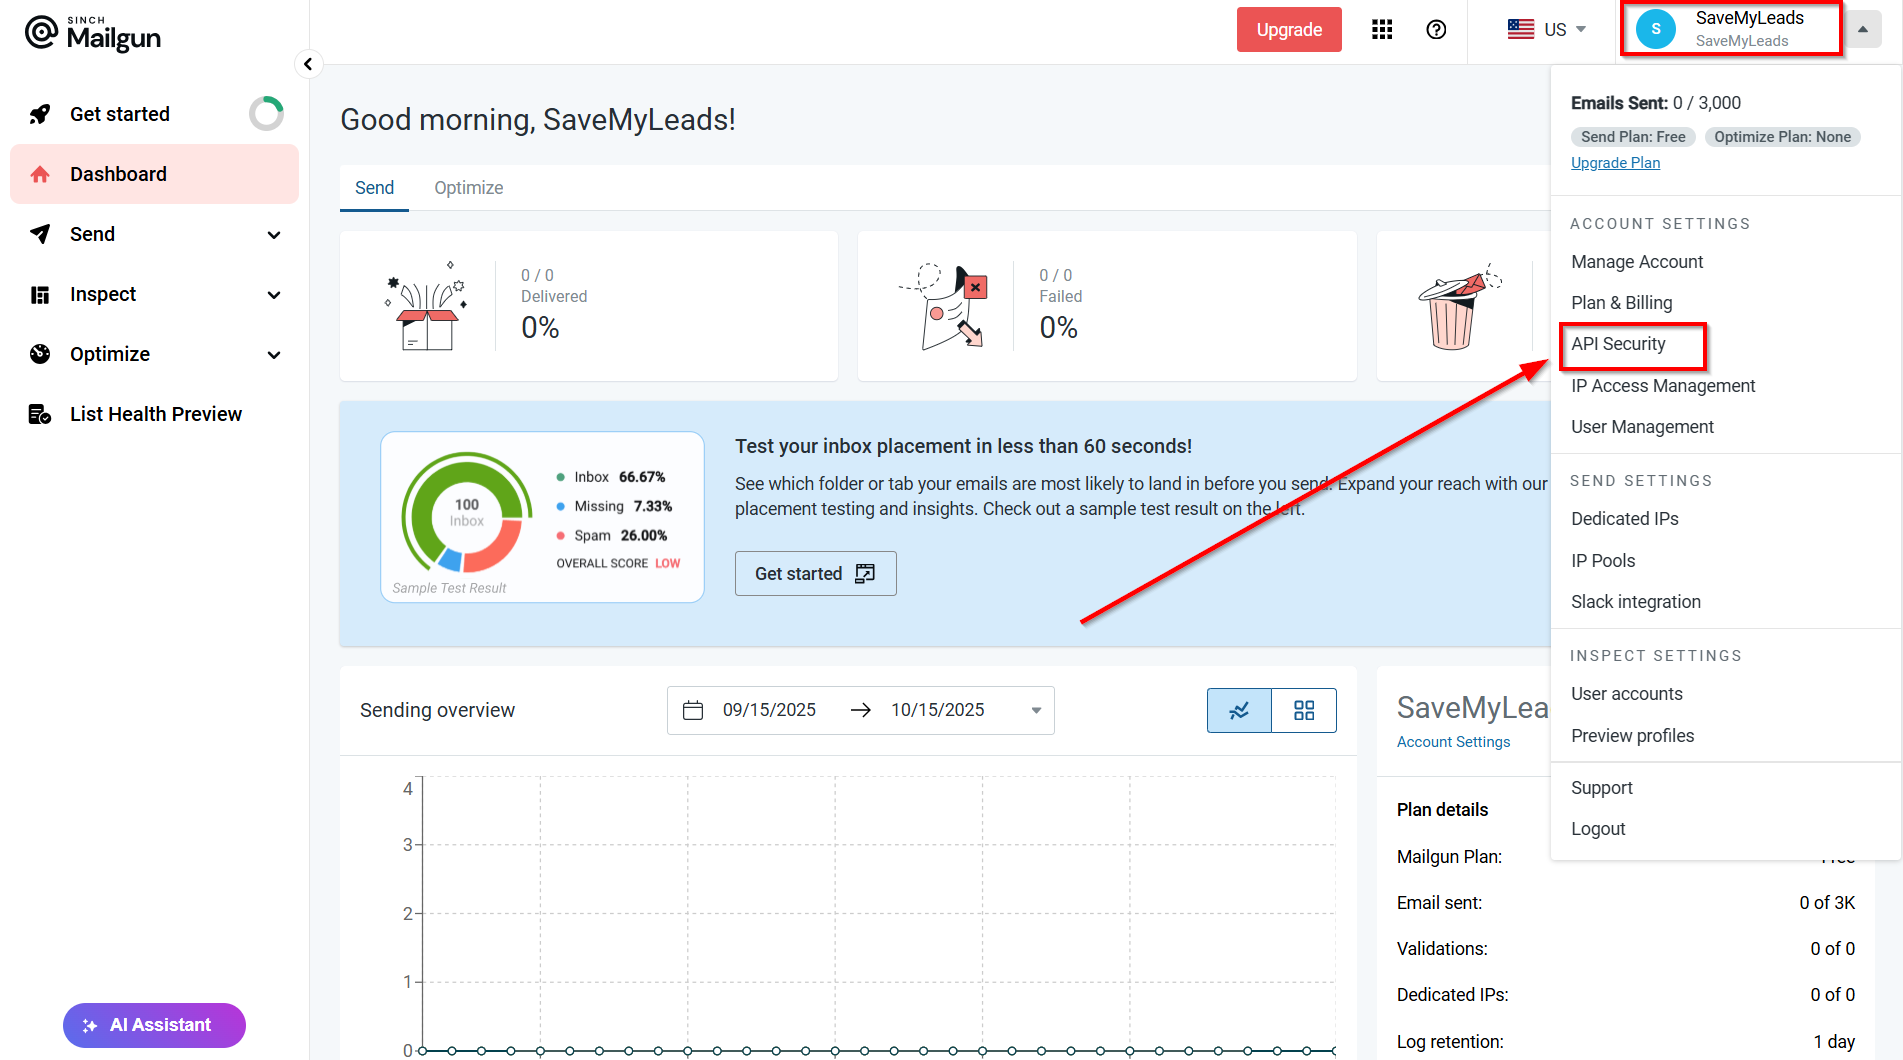Open the apps grid icon
The height and width of the screenshot is (1060, 1903).
tap(1382, 30)
